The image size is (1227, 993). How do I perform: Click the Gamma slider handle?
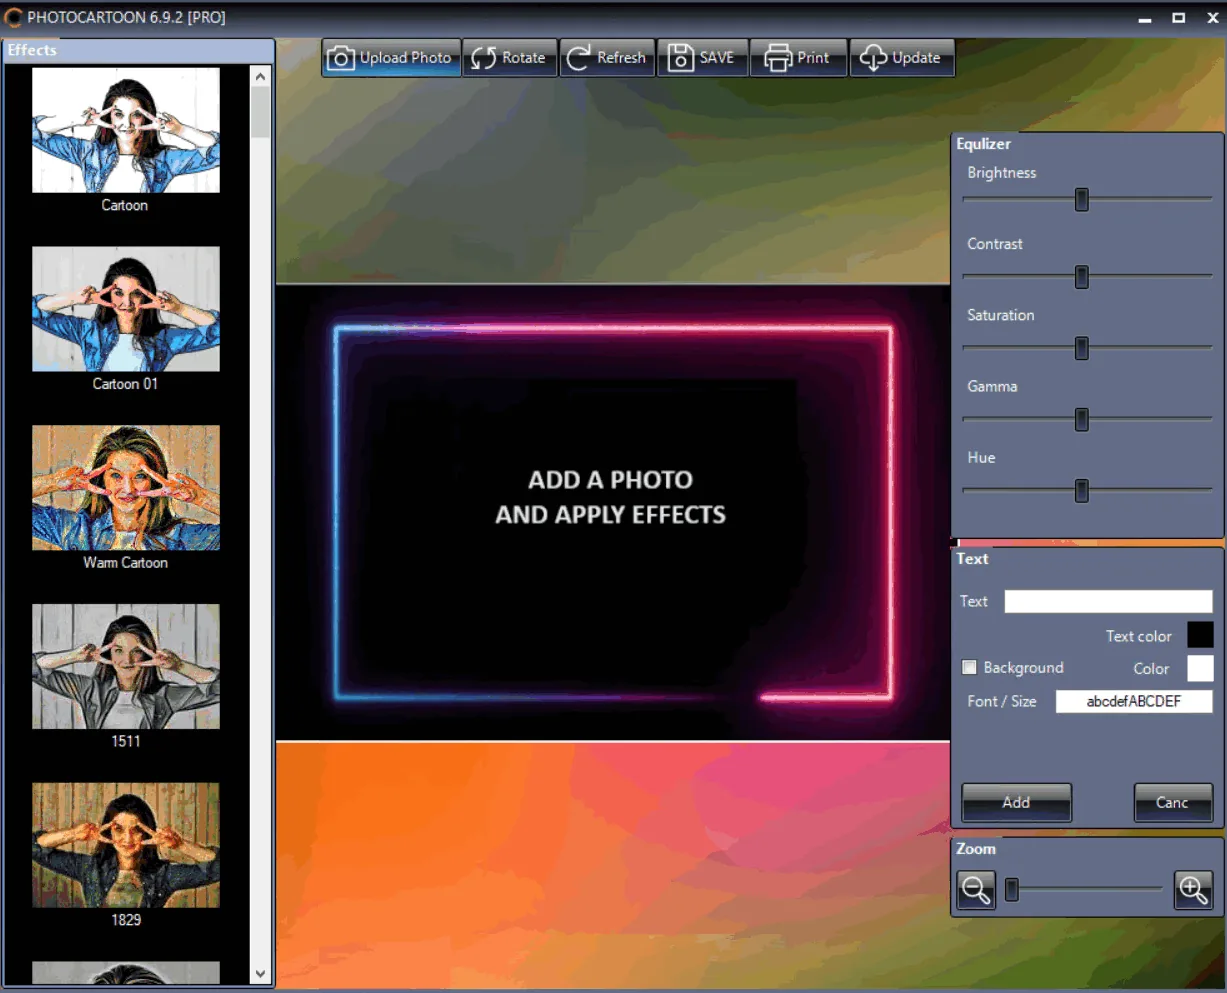click(1081, 419)
